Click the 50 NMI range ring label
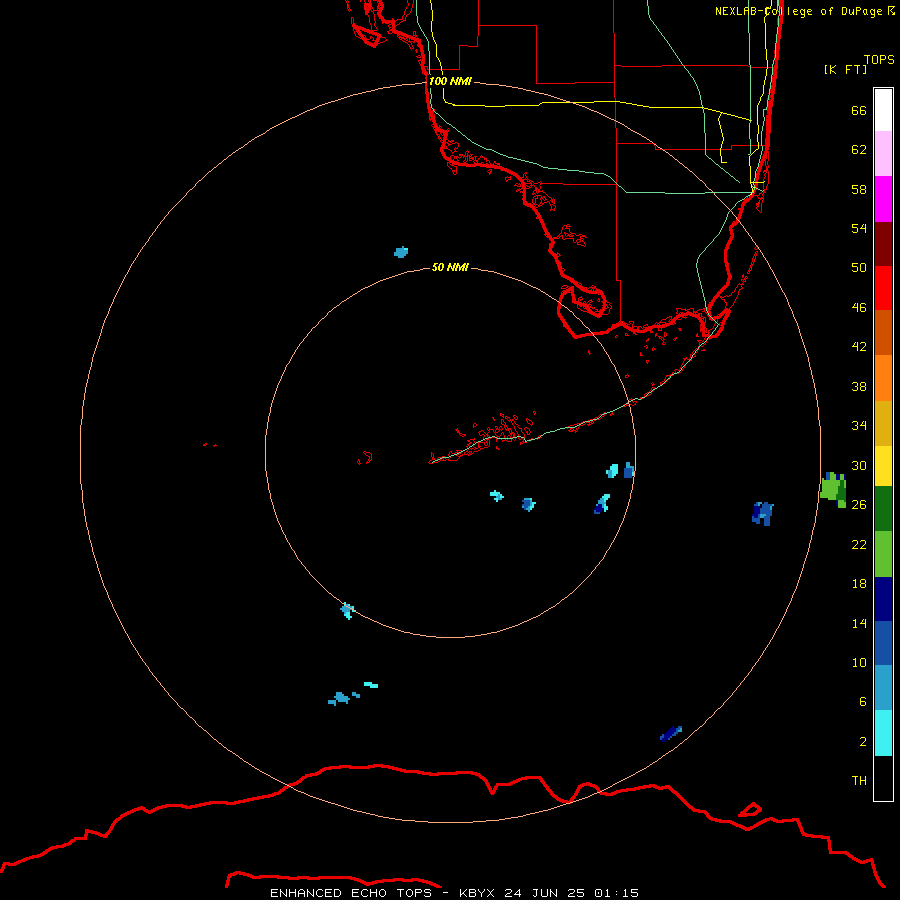The height and width of the screenshot is (900, 900). click(450, 267)
